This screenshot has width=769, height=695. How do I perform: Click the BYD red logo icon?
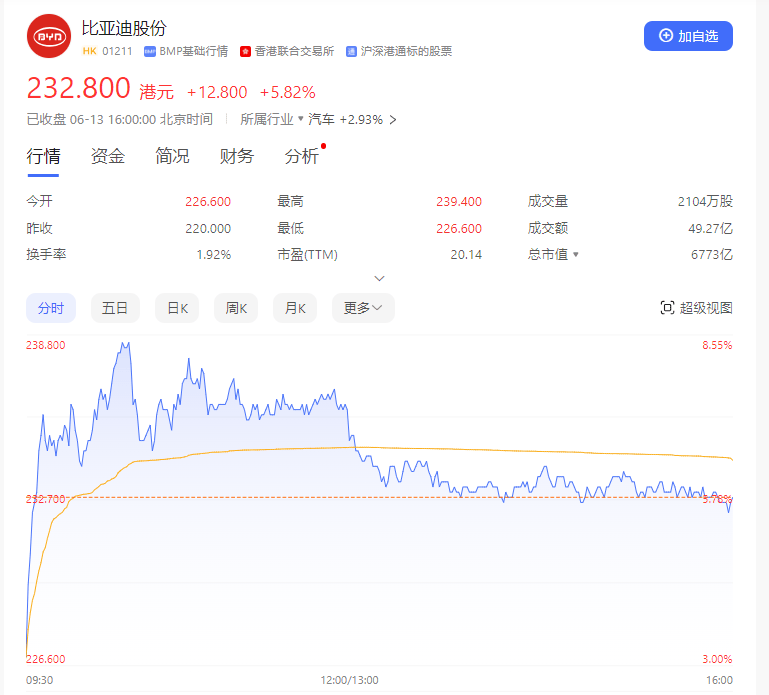49,36
